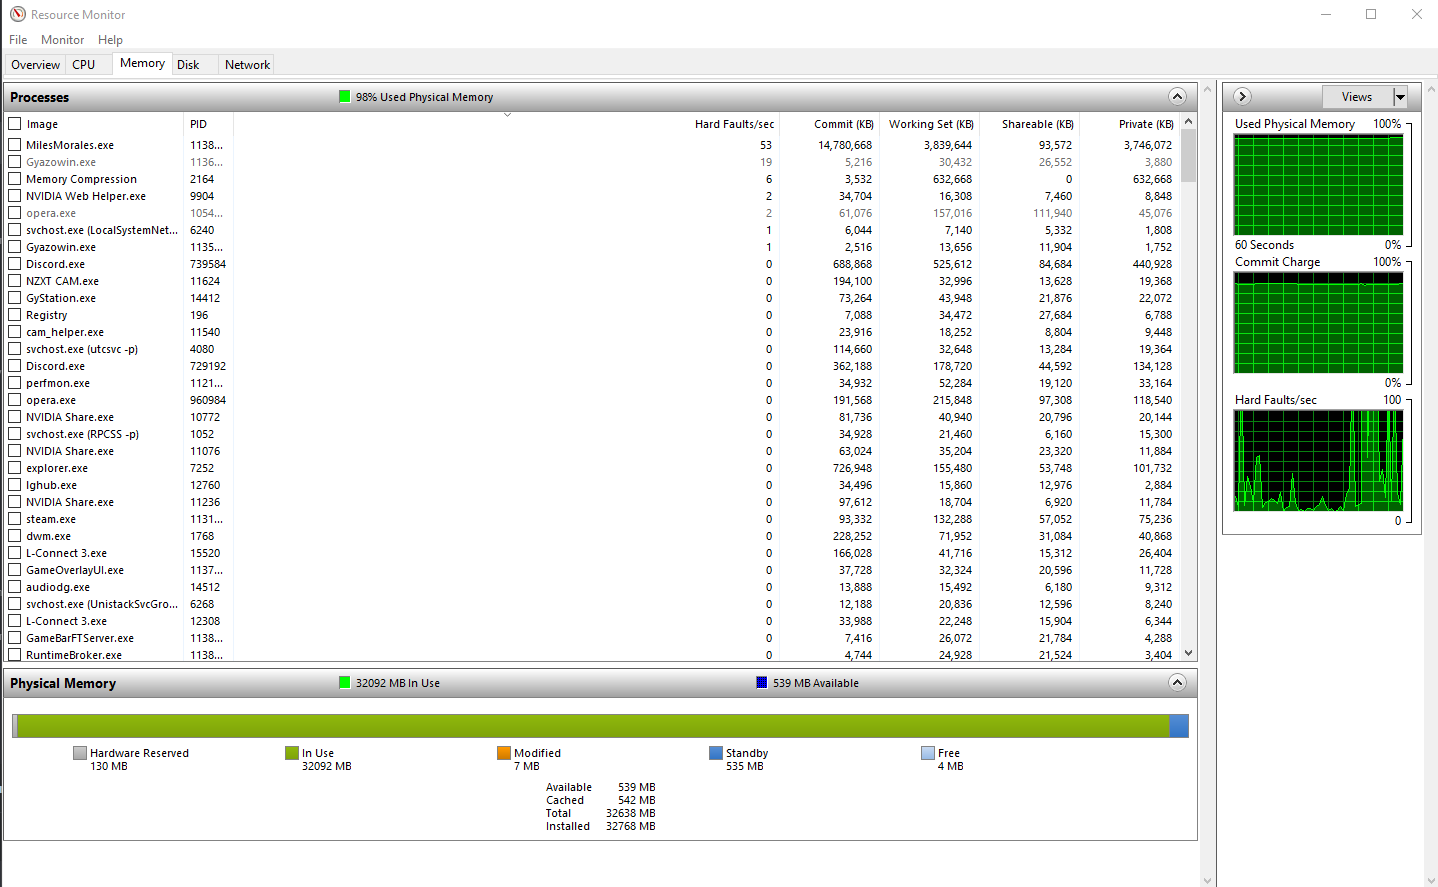
Task: Click the In Use legend square
Action: pos(291,753)
